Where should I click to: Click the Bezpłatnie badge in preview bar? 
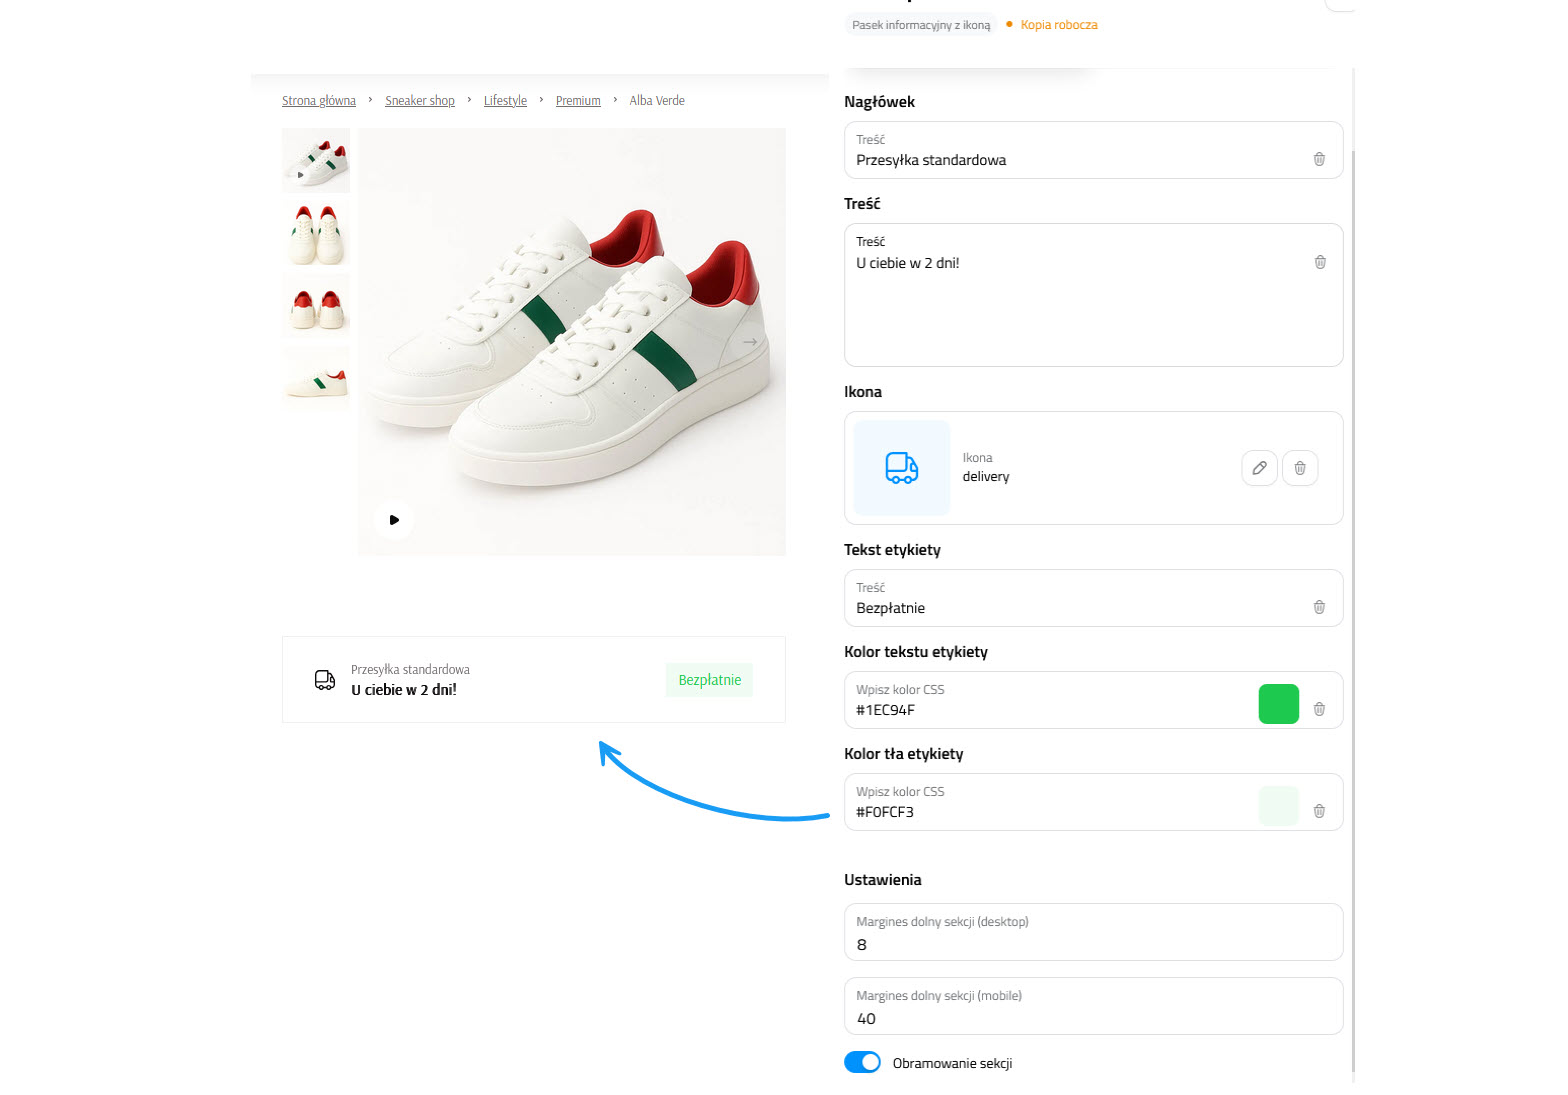709,680
